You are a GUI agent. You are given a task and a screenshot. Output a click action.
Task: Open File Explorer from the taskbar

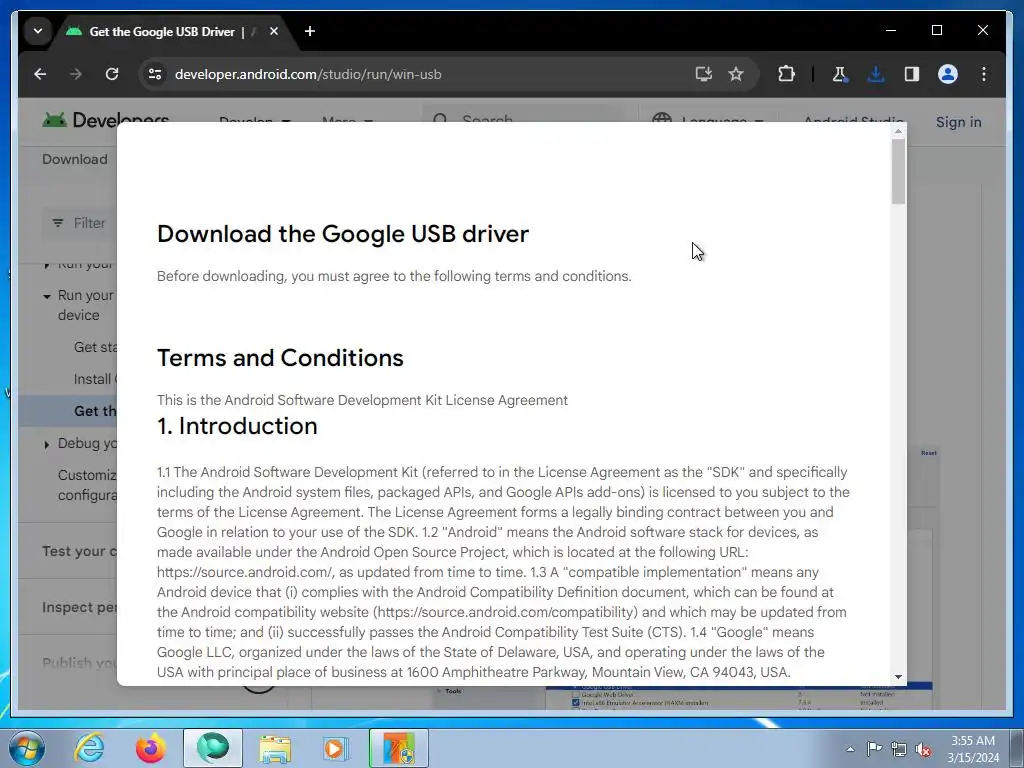(x=275, y=748)
